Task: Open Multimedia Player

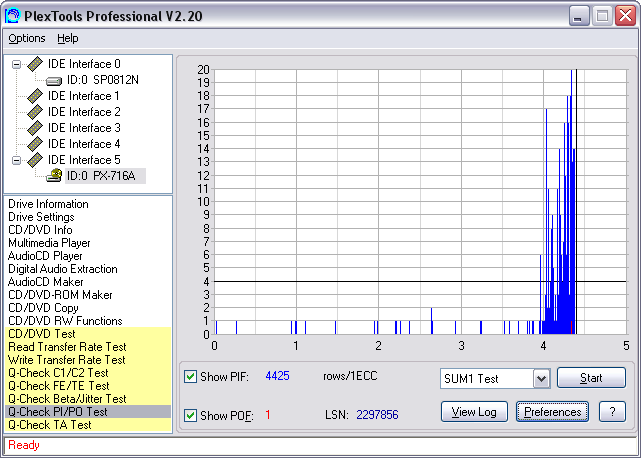Action: (49, 243)
